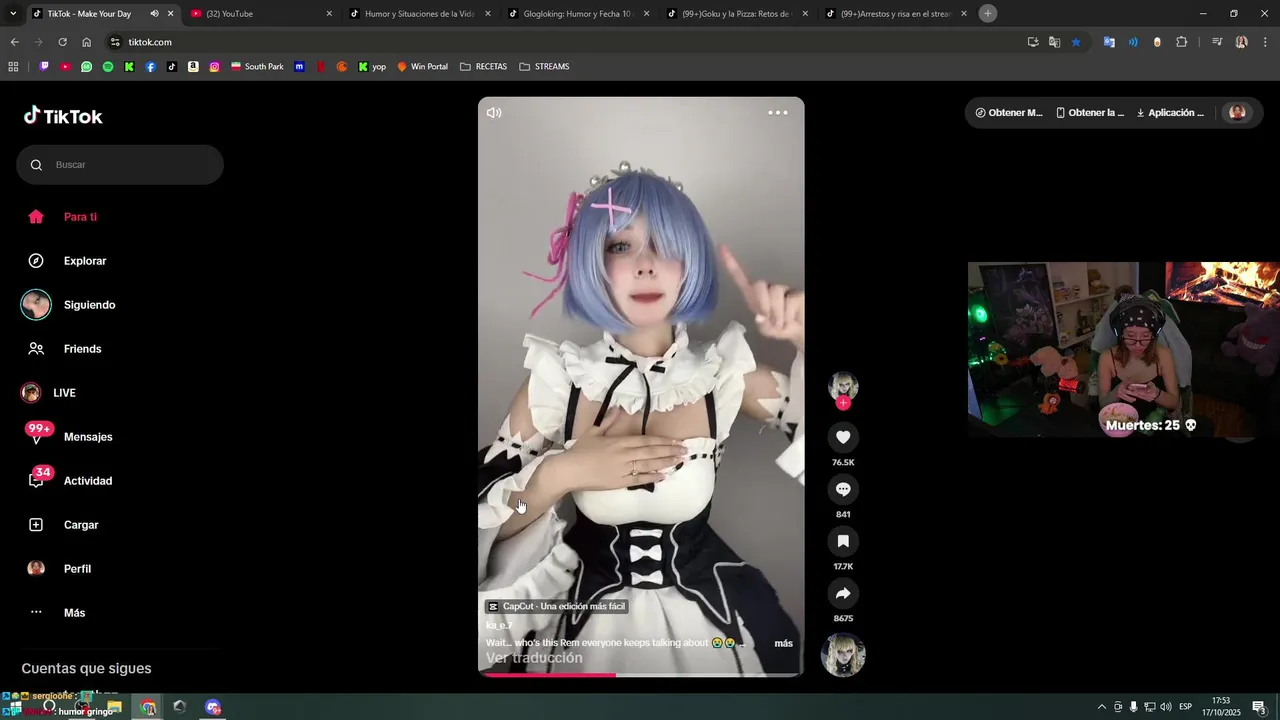Click the translate page icon
Screen dimensions: 1280x720
click(1054, 42)
